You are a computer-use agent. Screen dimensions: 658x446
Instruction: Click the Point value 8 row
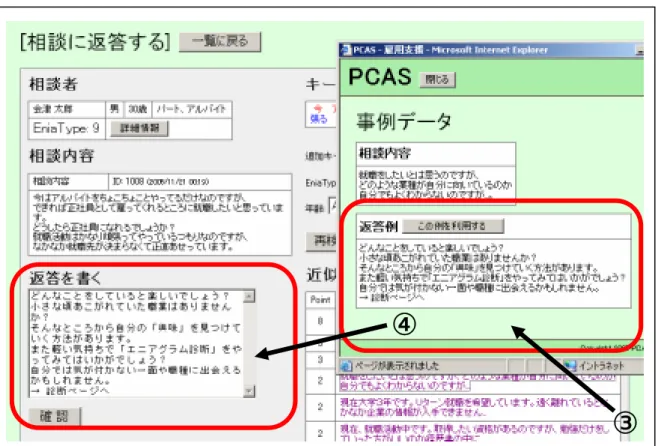pos(320,321)
